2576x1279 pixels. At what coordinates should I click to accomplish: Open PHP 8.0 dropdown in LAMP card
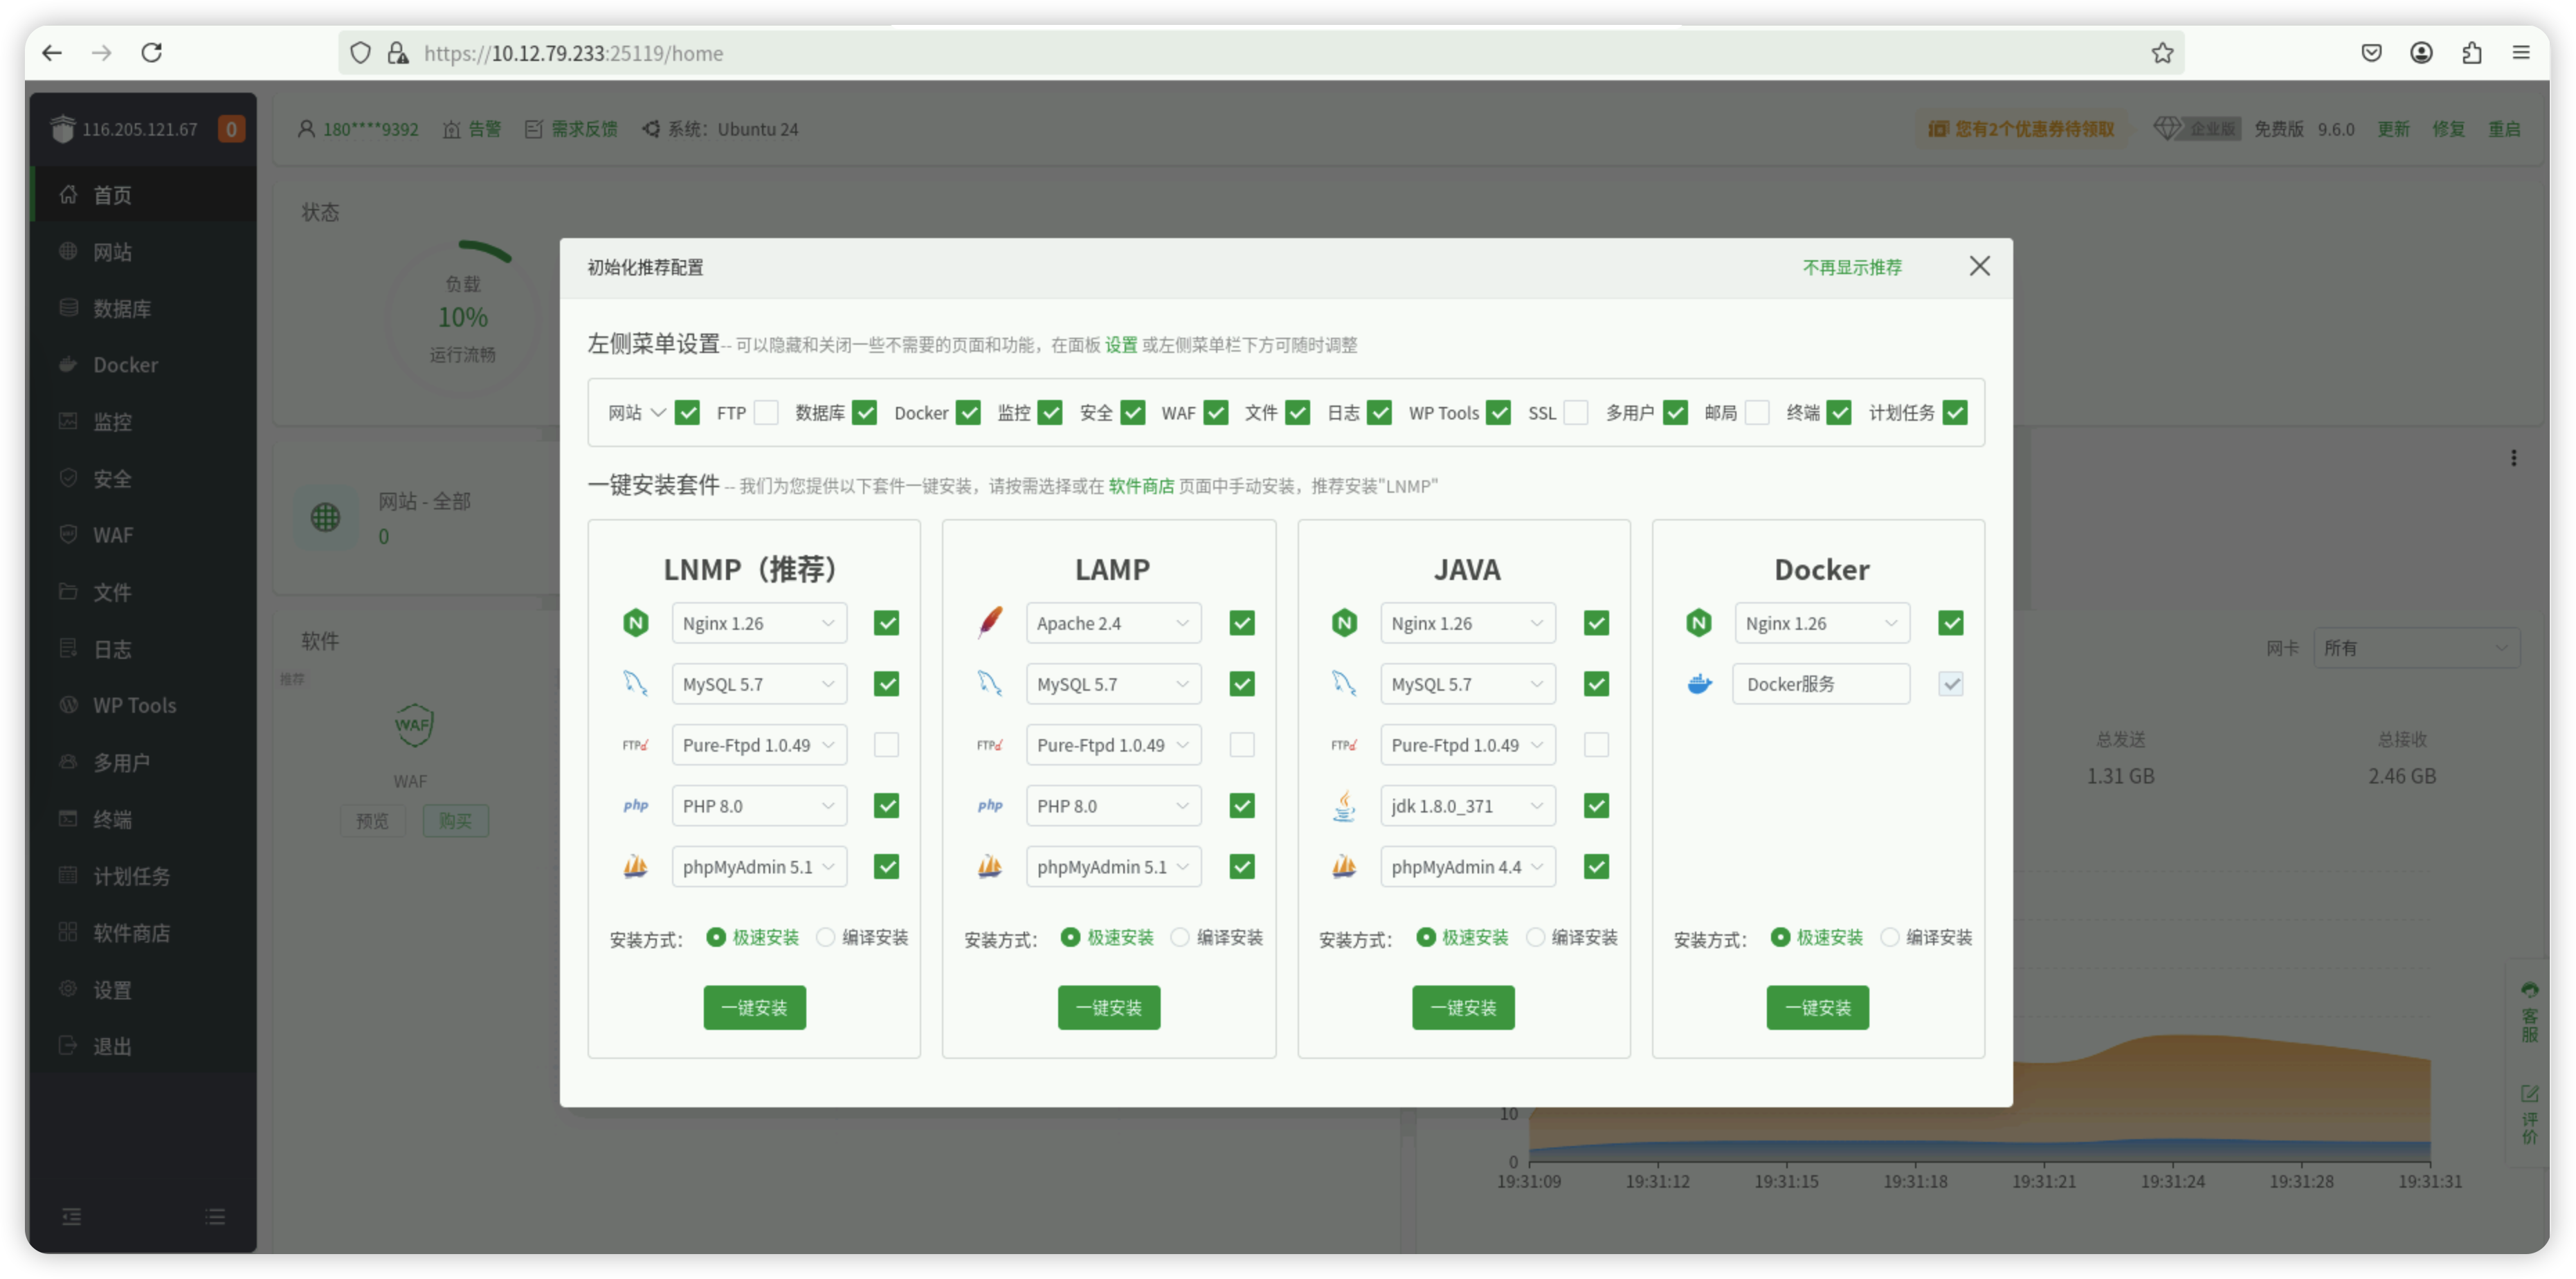(1113, 806)
